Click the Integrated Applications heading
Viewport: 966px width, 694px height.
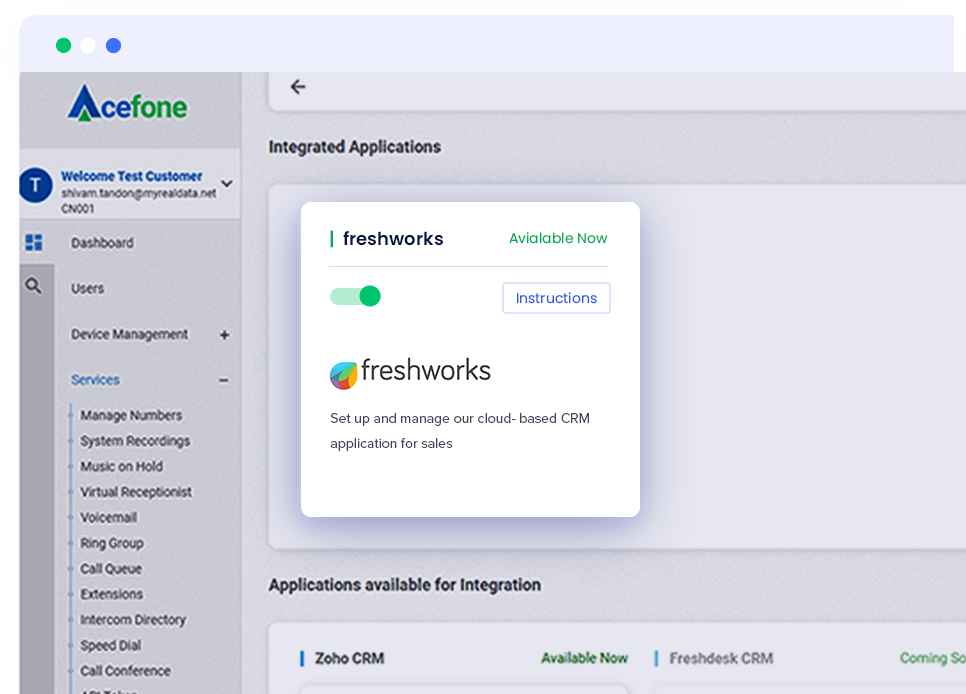[355, 147]
